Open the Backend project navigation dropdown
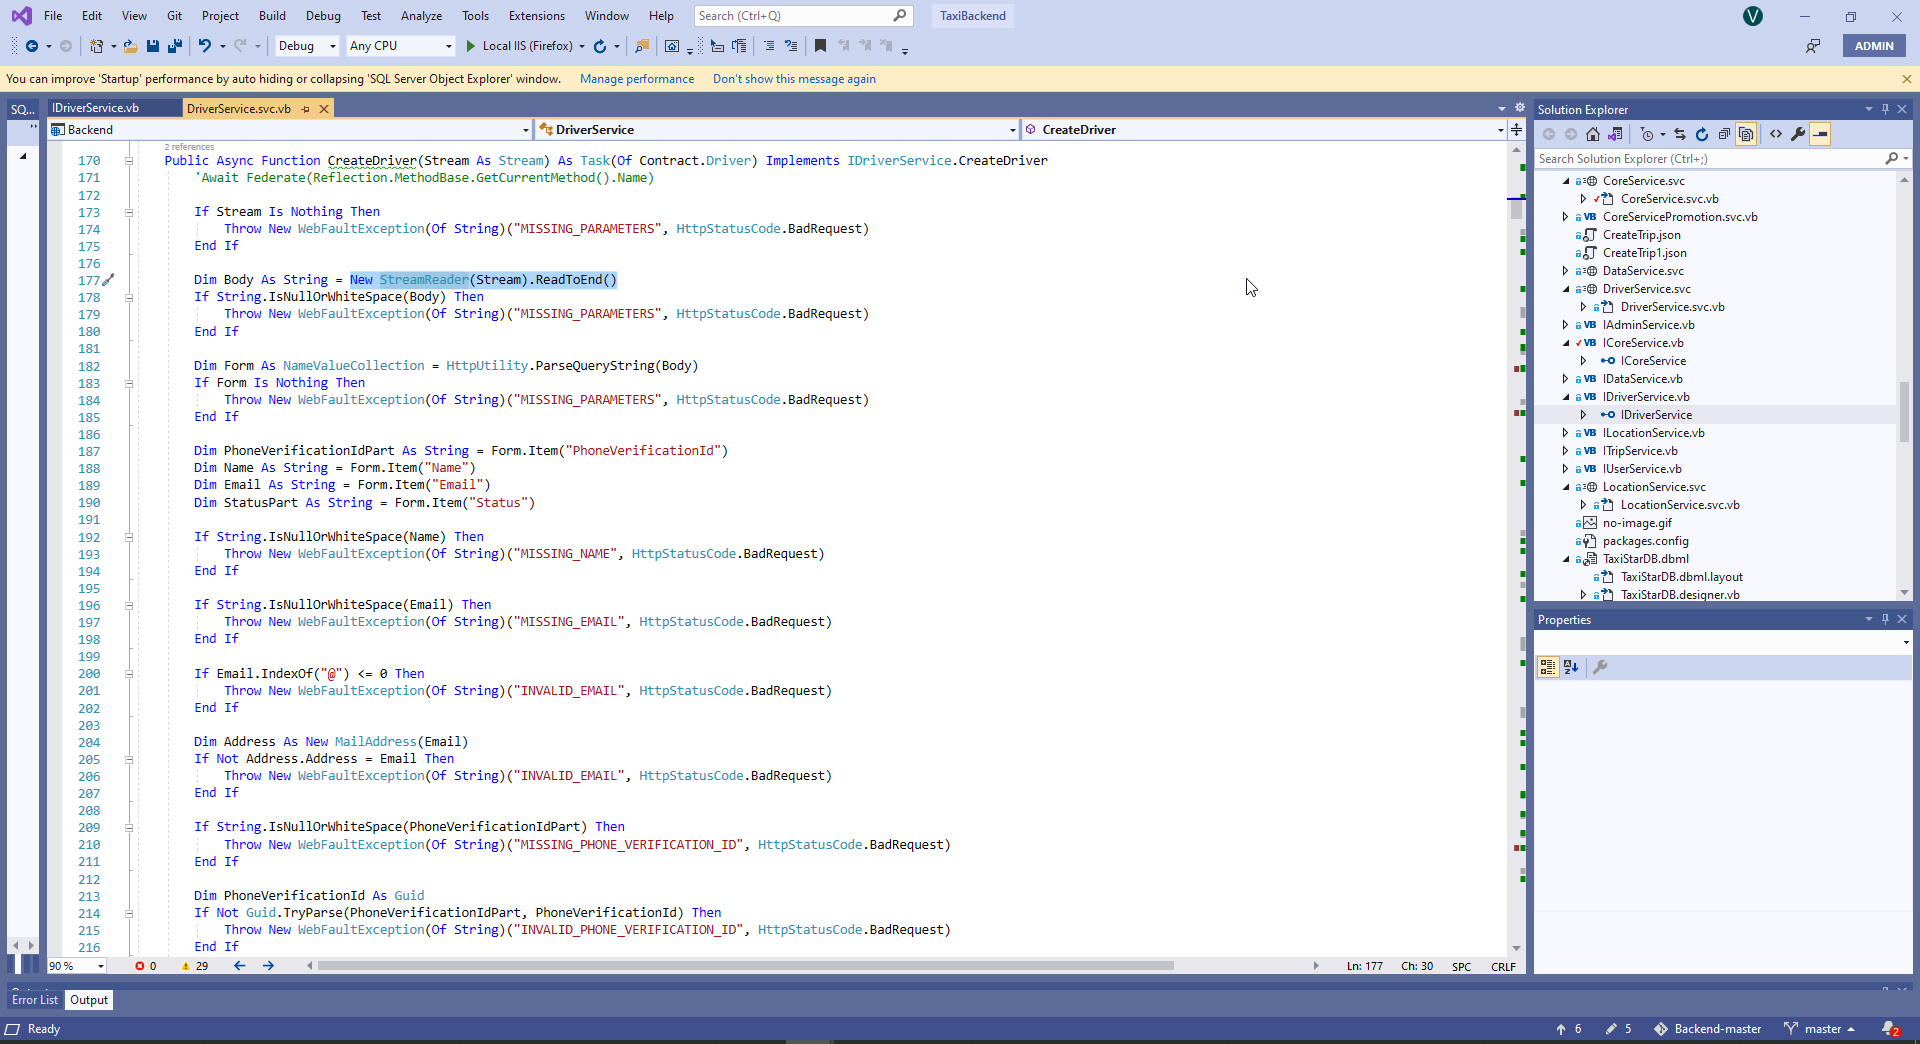Image resolution: width=1920 pixels, height=1044 pixels. pyautogui.click(x=290, y=130)
